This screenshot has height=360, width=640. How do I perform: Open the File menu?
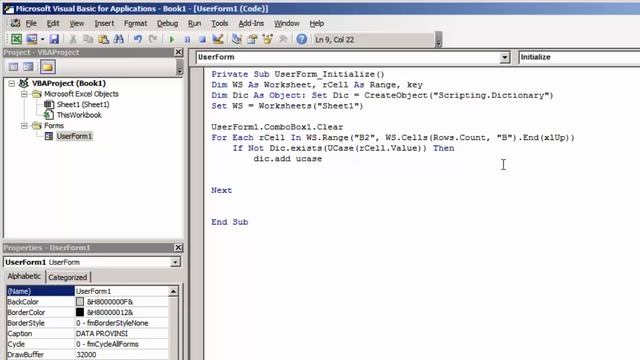point(31,24)
